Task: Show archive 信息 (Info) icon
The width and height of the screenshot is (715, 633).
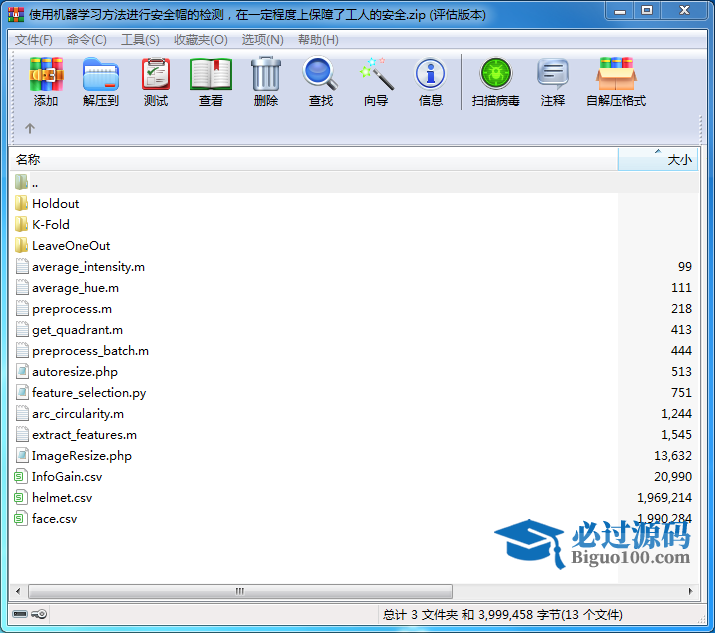Action: click(x=430, y=73)
